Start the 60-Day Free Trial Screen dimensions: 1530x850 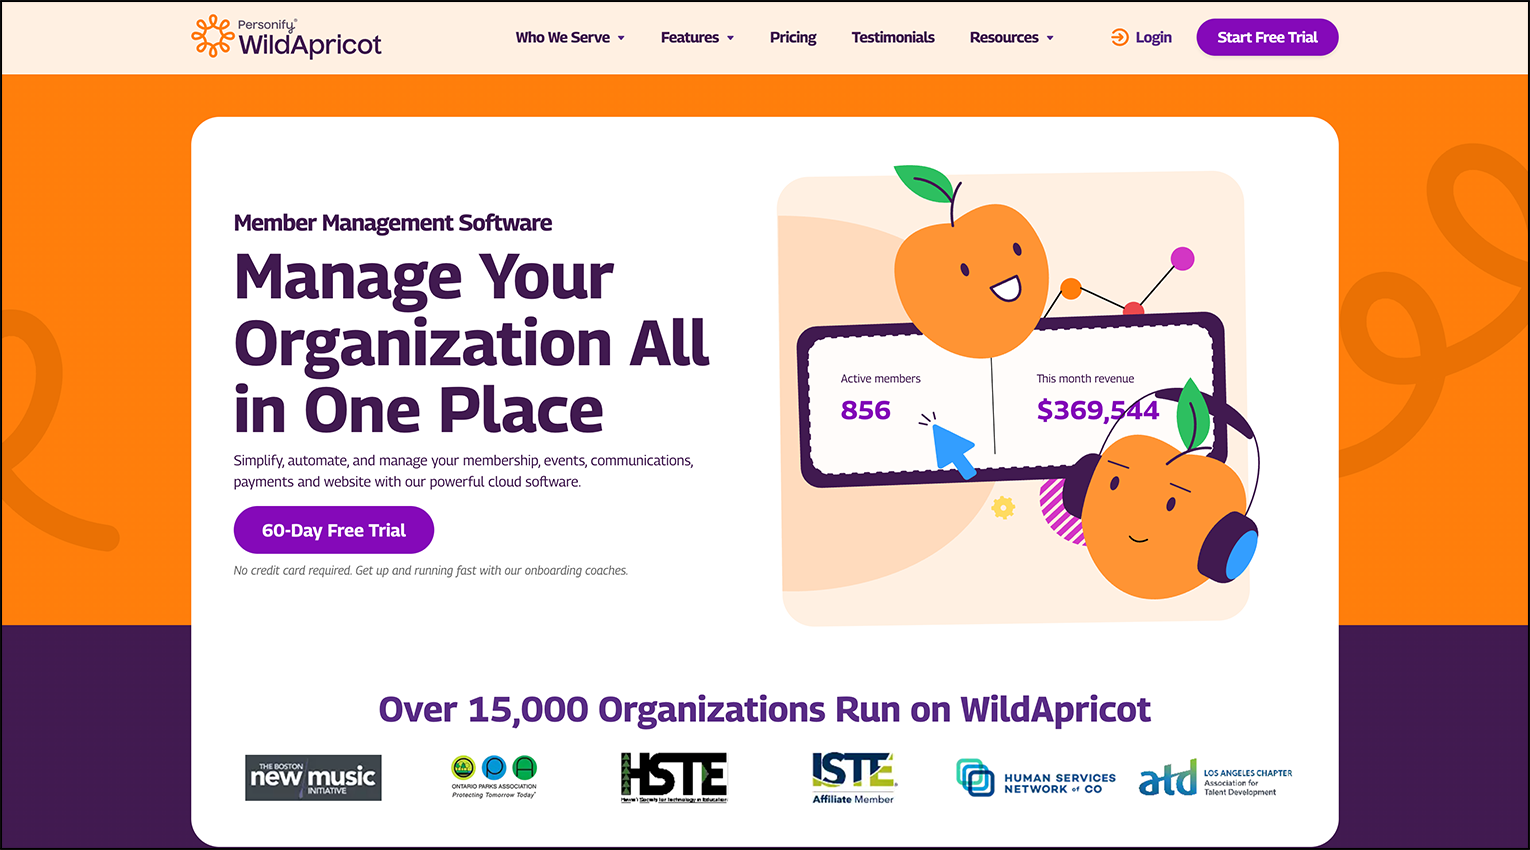(333, 530)
